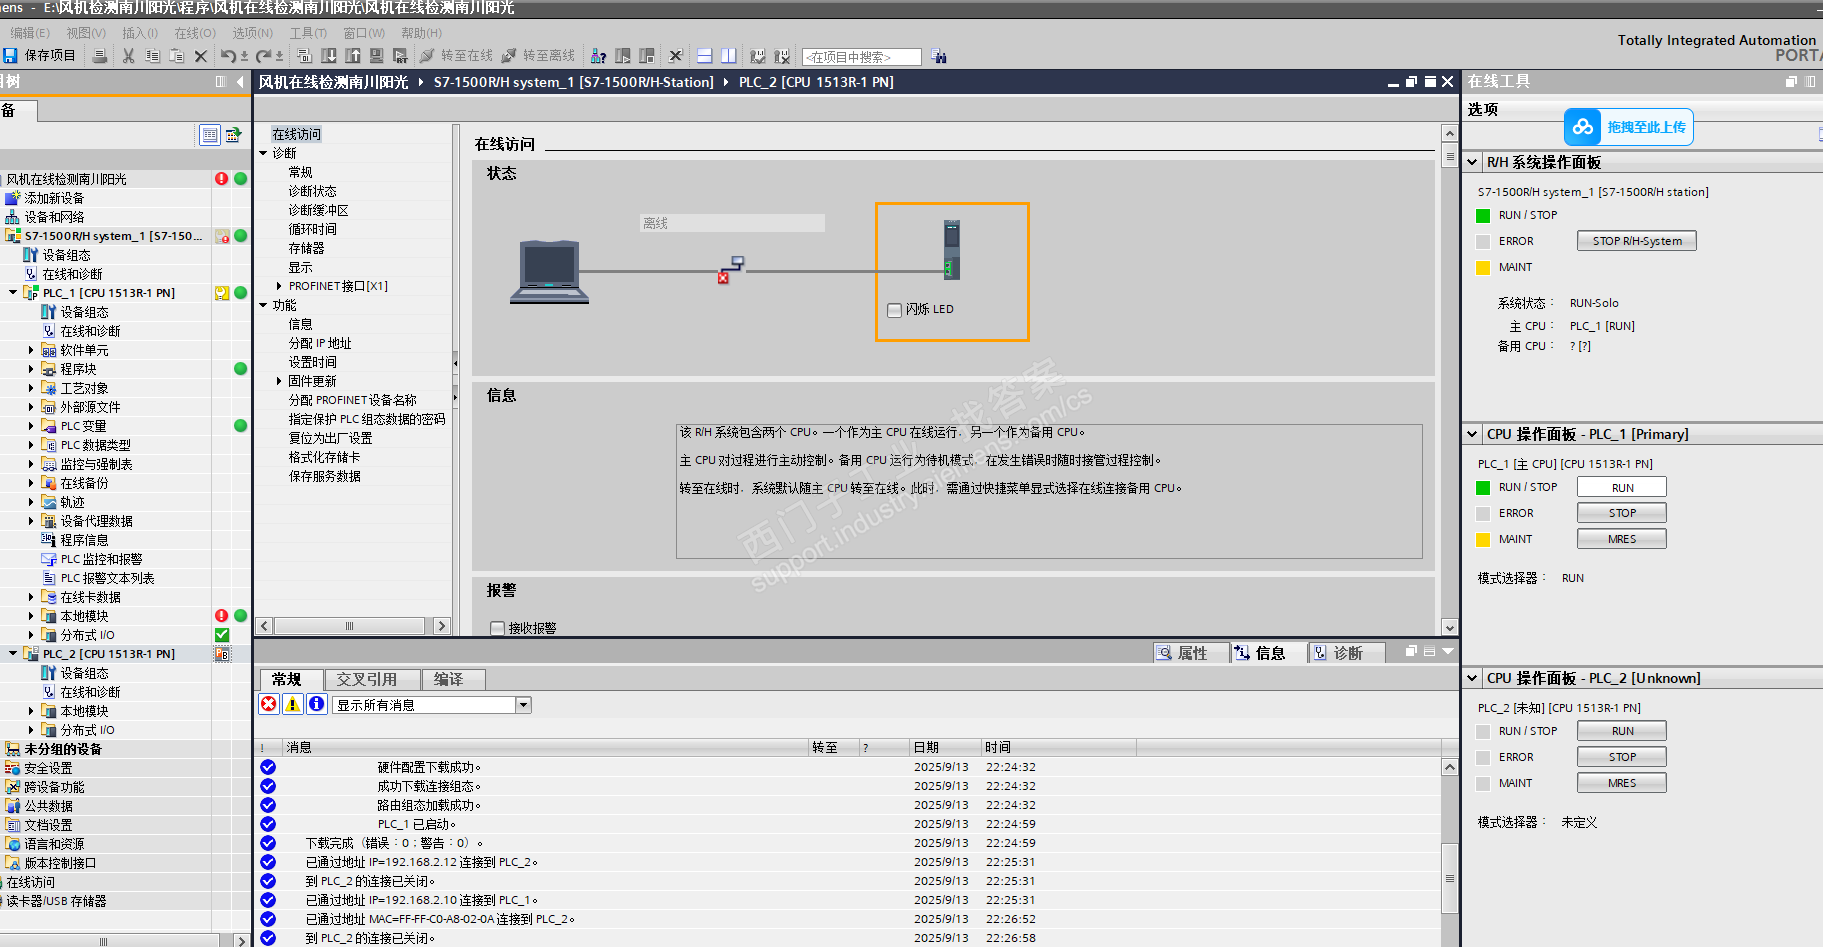Click the 在项目中搜索 search field
The image size is (1823, 947).
point(861,57)
